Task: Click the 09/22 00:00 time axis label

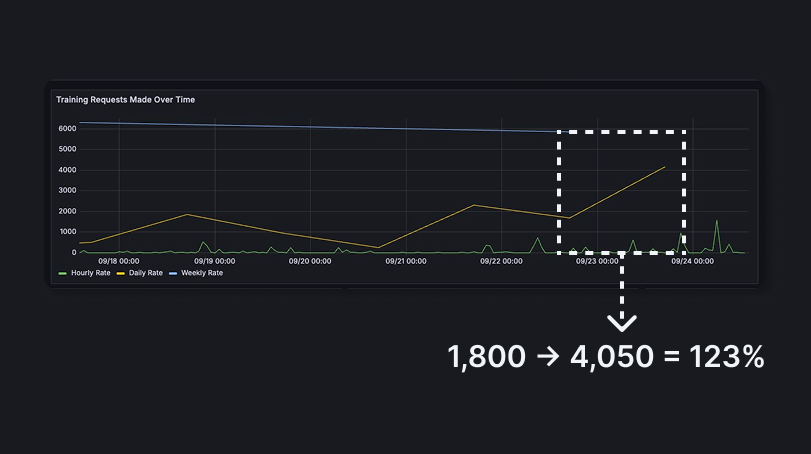Action: pos(501,261)
